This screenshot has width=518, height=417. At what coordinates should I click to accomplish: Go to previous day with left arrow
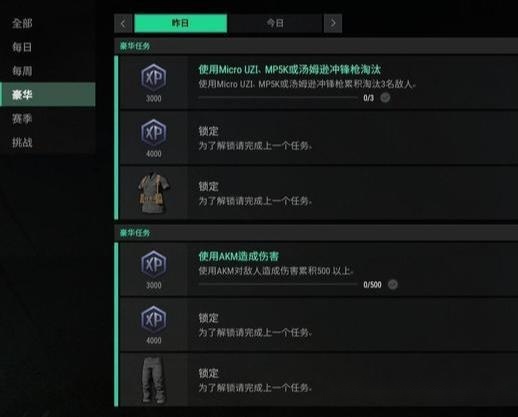(123, 23)
